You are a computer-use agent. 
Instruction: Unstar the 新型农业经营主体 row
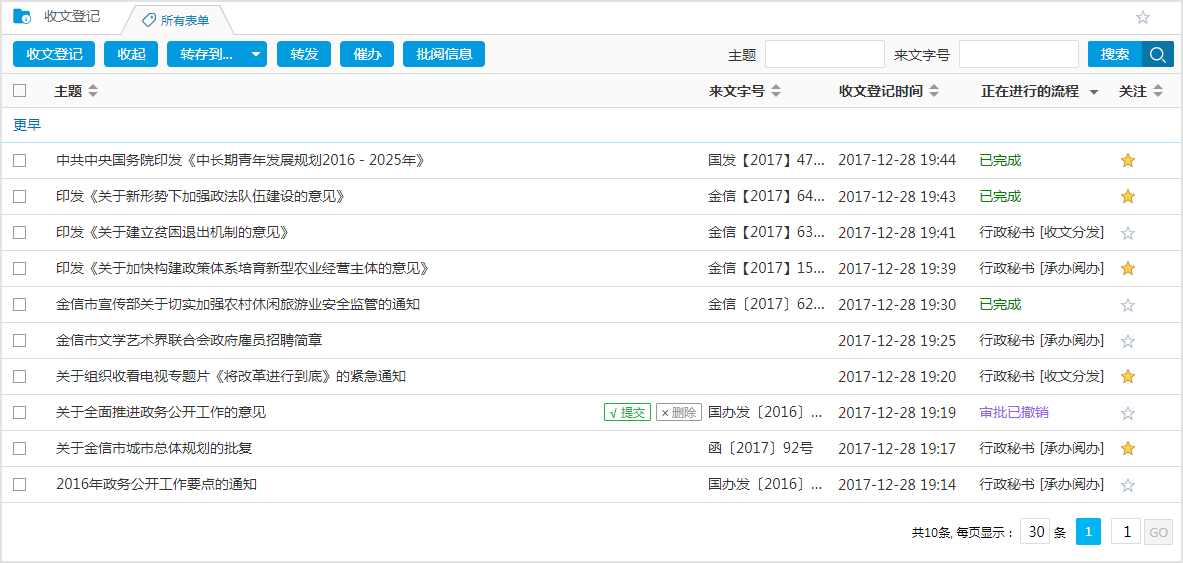(x=1128, y=268)
